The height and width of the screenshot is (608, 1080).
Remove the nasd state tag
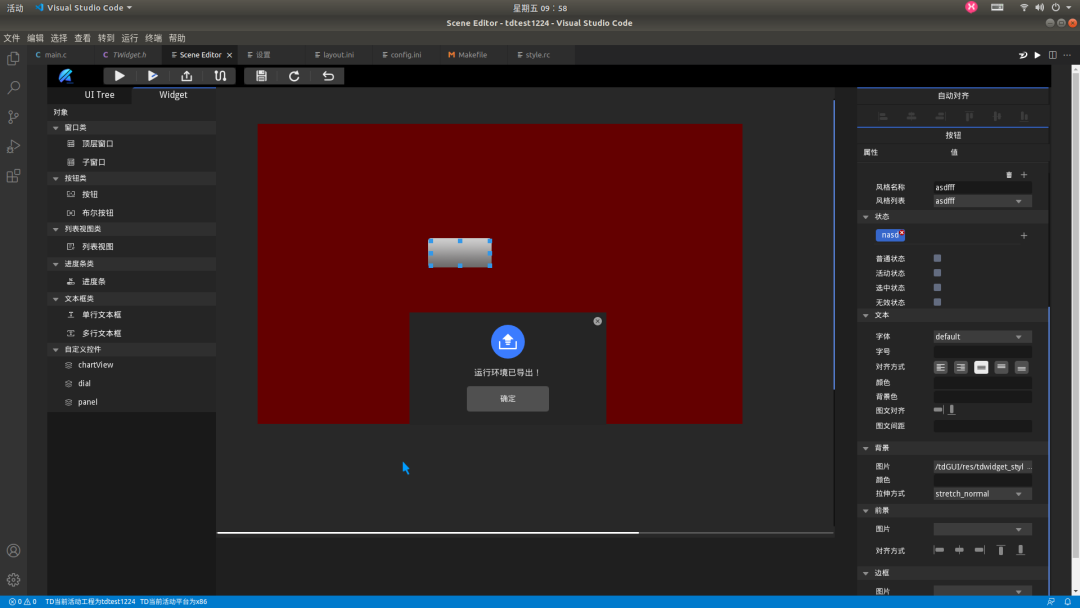[902, 232]
